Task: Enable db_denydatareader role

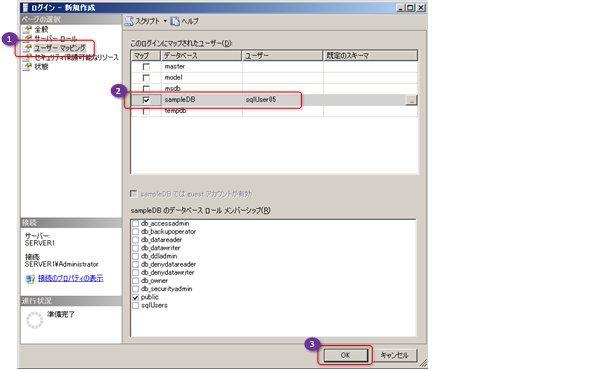Action: [x=135, y=265]
